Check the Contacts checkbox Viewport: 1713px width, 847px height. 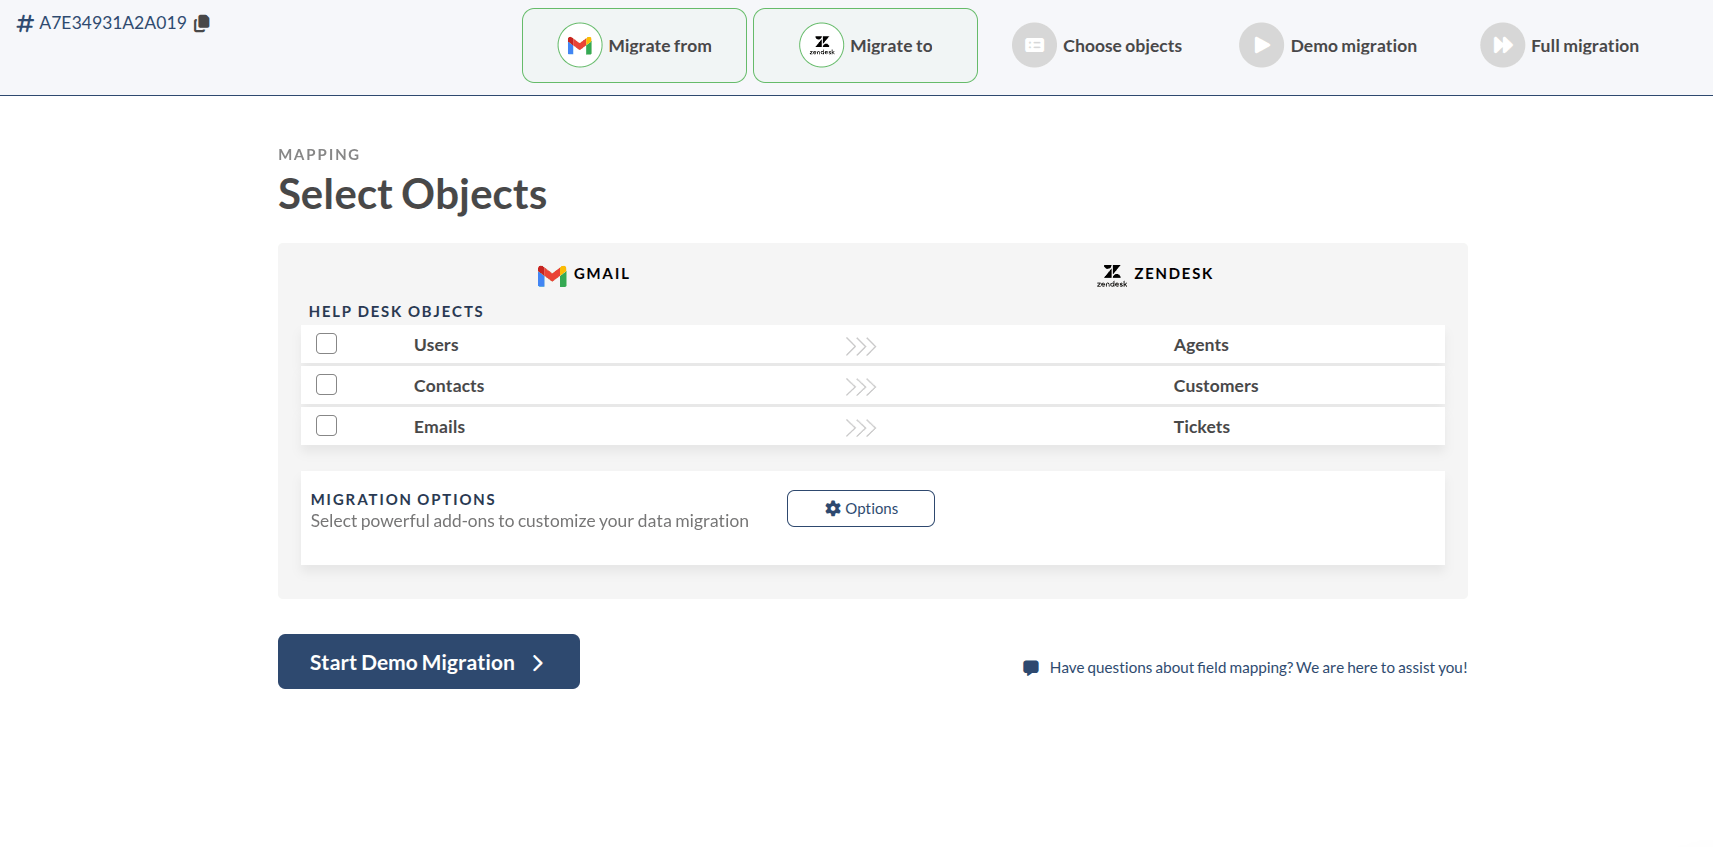coord(326,385)
